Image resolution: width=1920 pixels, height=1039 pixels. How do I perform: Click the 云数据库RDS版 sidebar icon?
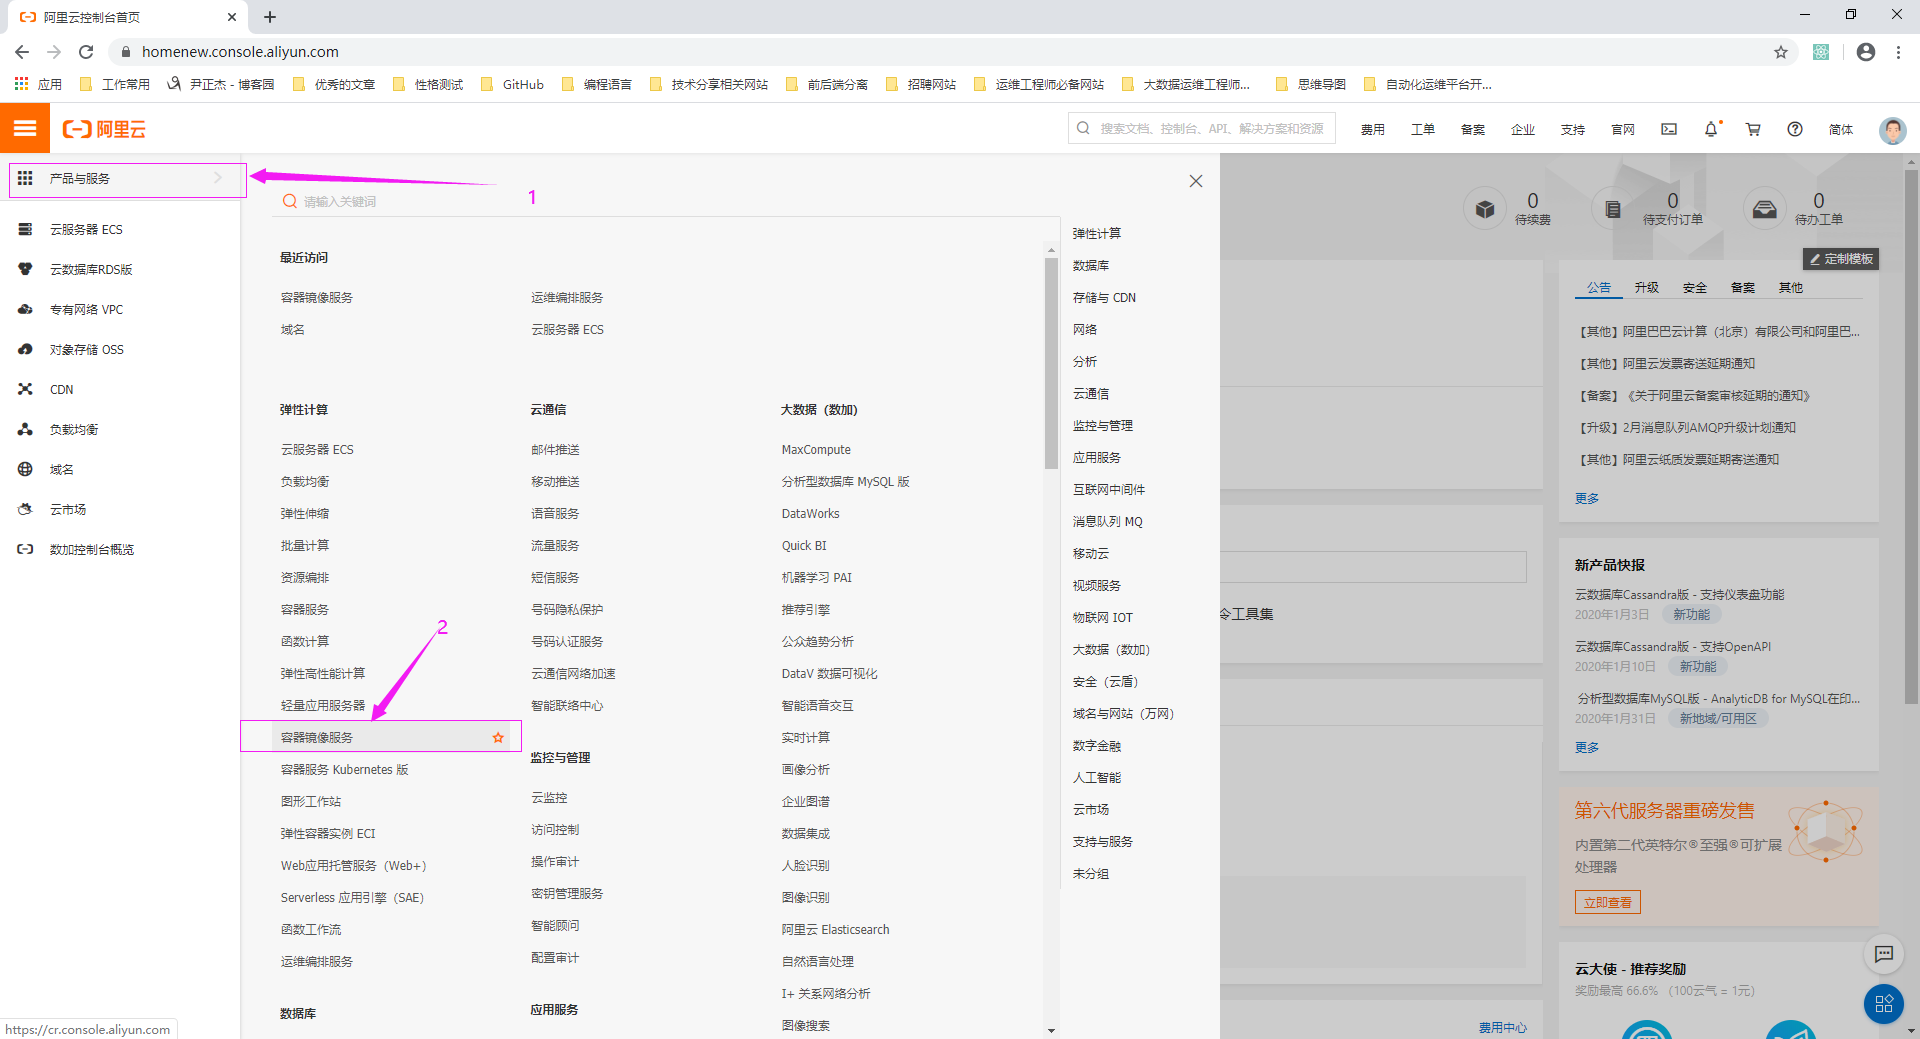(x=25, y=269)
